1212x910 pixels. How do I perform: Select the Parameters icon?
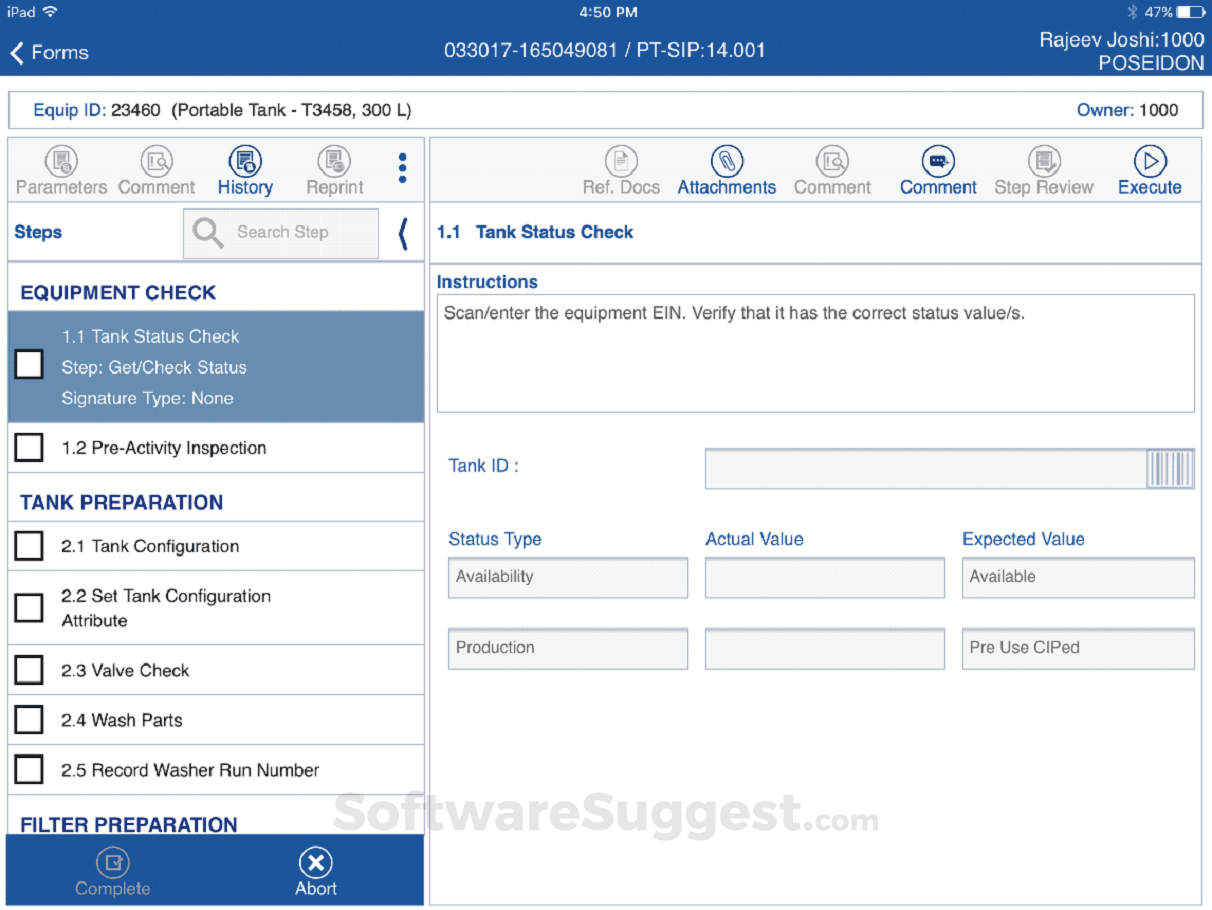click(60, 168)
